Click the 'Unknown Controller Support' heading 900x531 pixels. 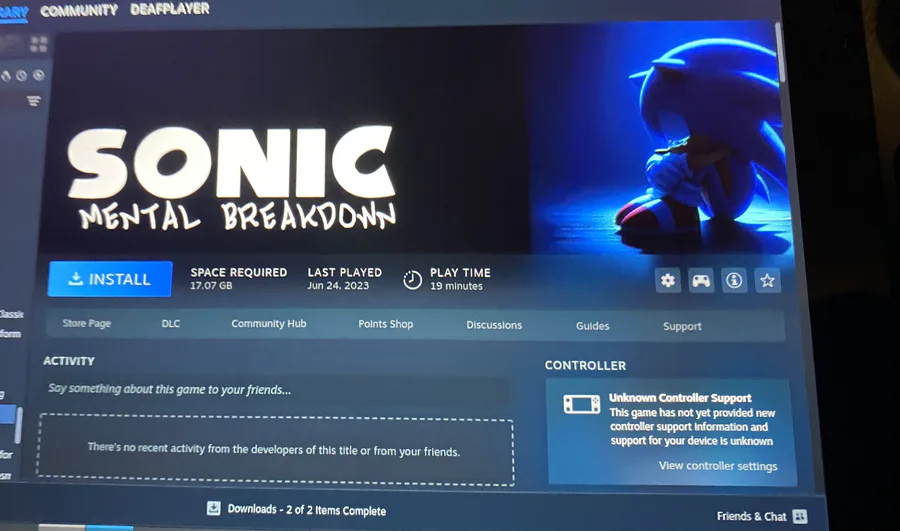click(x=680, y=398)
